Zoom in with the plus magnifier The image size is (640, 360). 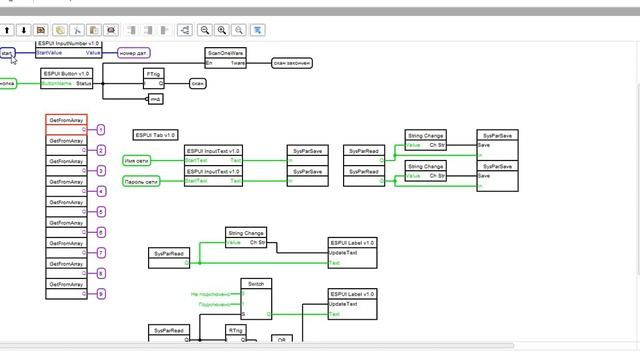[x=222, y=30]
